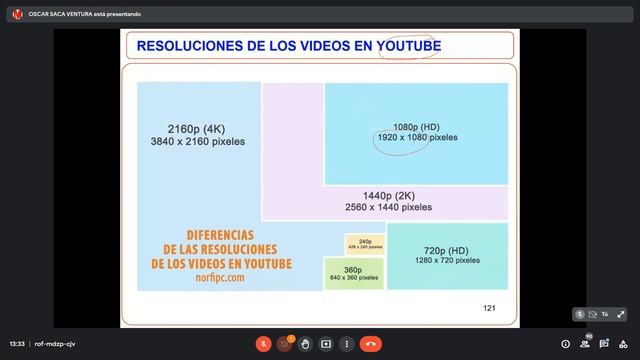Click the 'Tú' label in self-view bar
This screenshot has height=360, width=640.
click(x=605, y=314)
